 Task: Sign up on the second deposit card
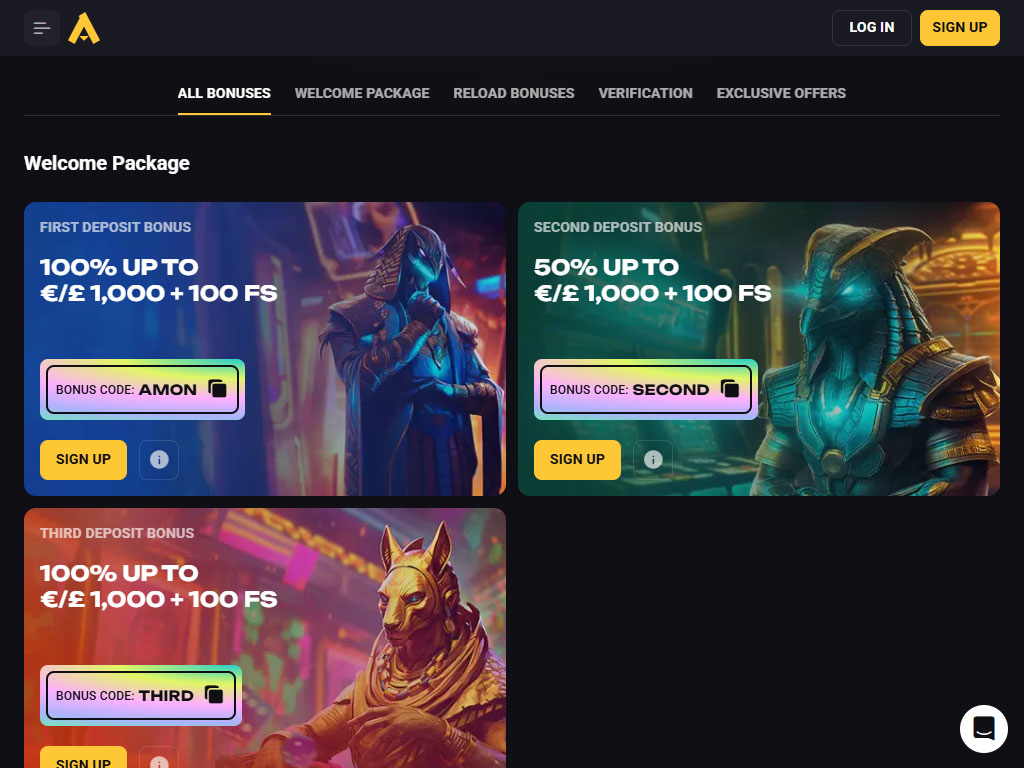(577, 460)
